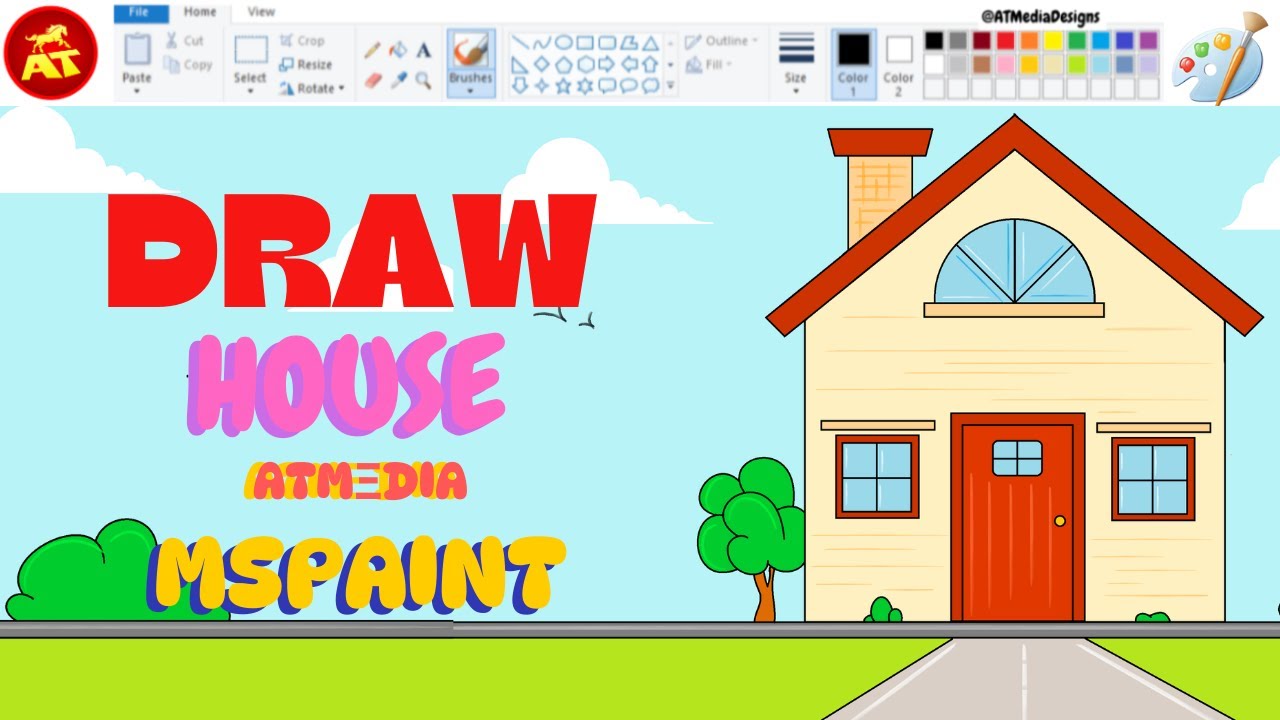Image resolution: width=1280 pixels, height=720 pixels.
Task: Open the Paste dropdown arrow
Action: coord(137,91)
